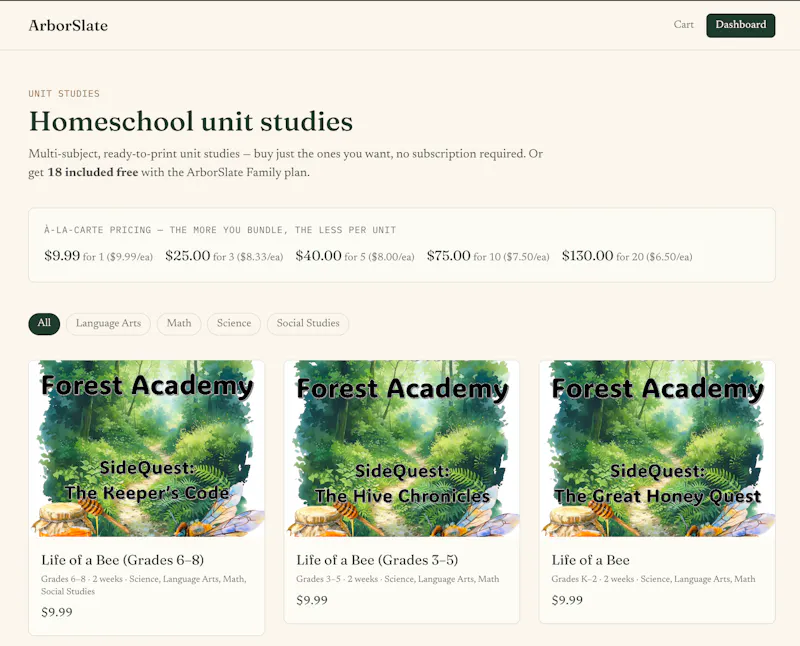Click the '18 included free' text
The width and height of the screenshot is (800, 646).
pyautogui.click(x=93, y=172)
